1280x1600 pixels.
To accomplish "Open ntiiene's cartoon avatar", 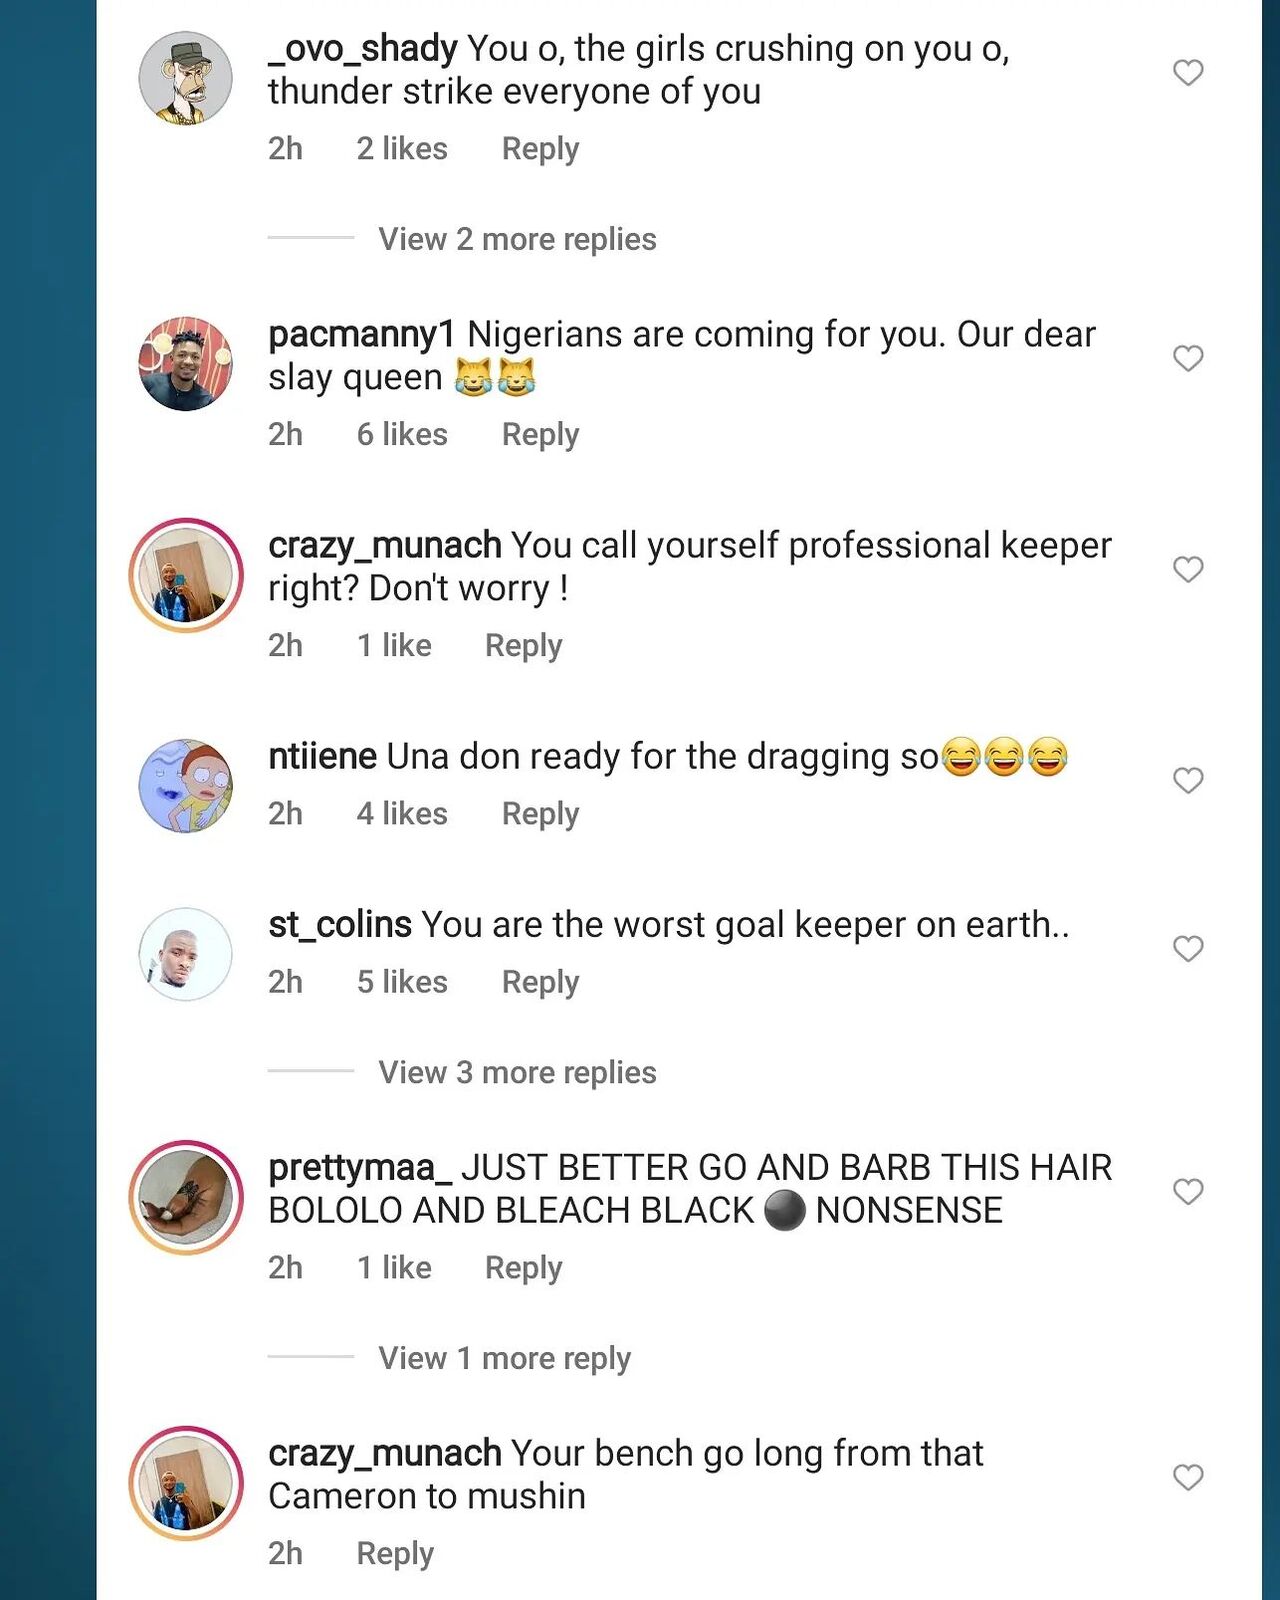I will 185,786.
